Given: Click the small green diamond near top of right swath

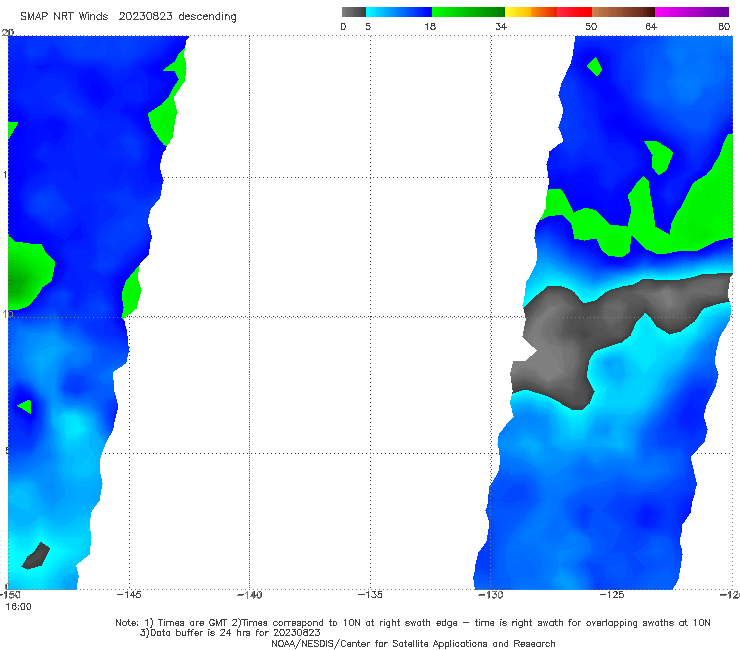Looking at the screenshot, I should coord(595,66).
